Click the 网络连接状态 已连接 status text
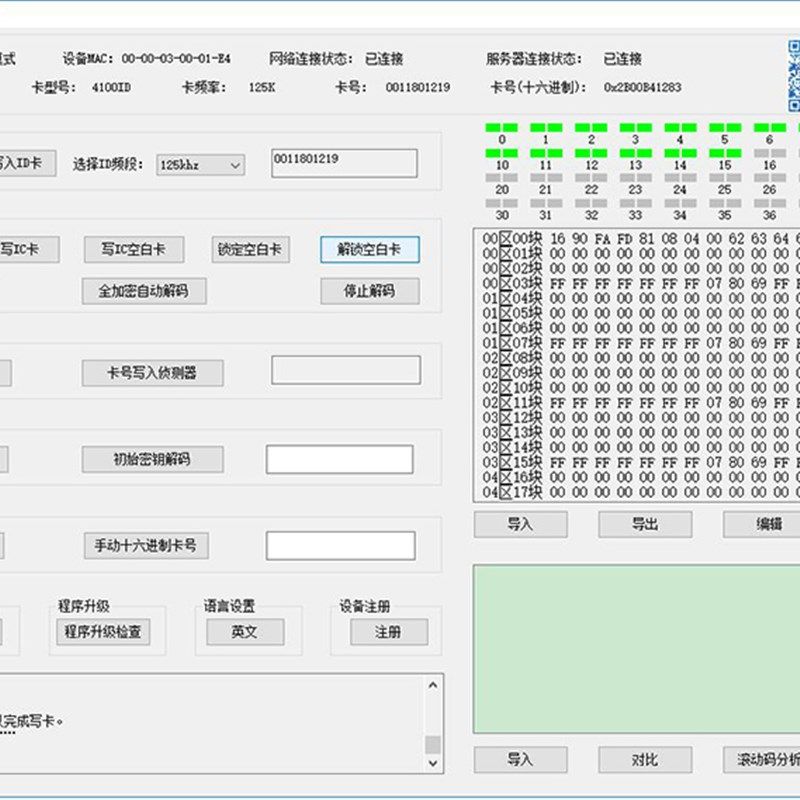The image size is (800, 800). pos(384,59)
